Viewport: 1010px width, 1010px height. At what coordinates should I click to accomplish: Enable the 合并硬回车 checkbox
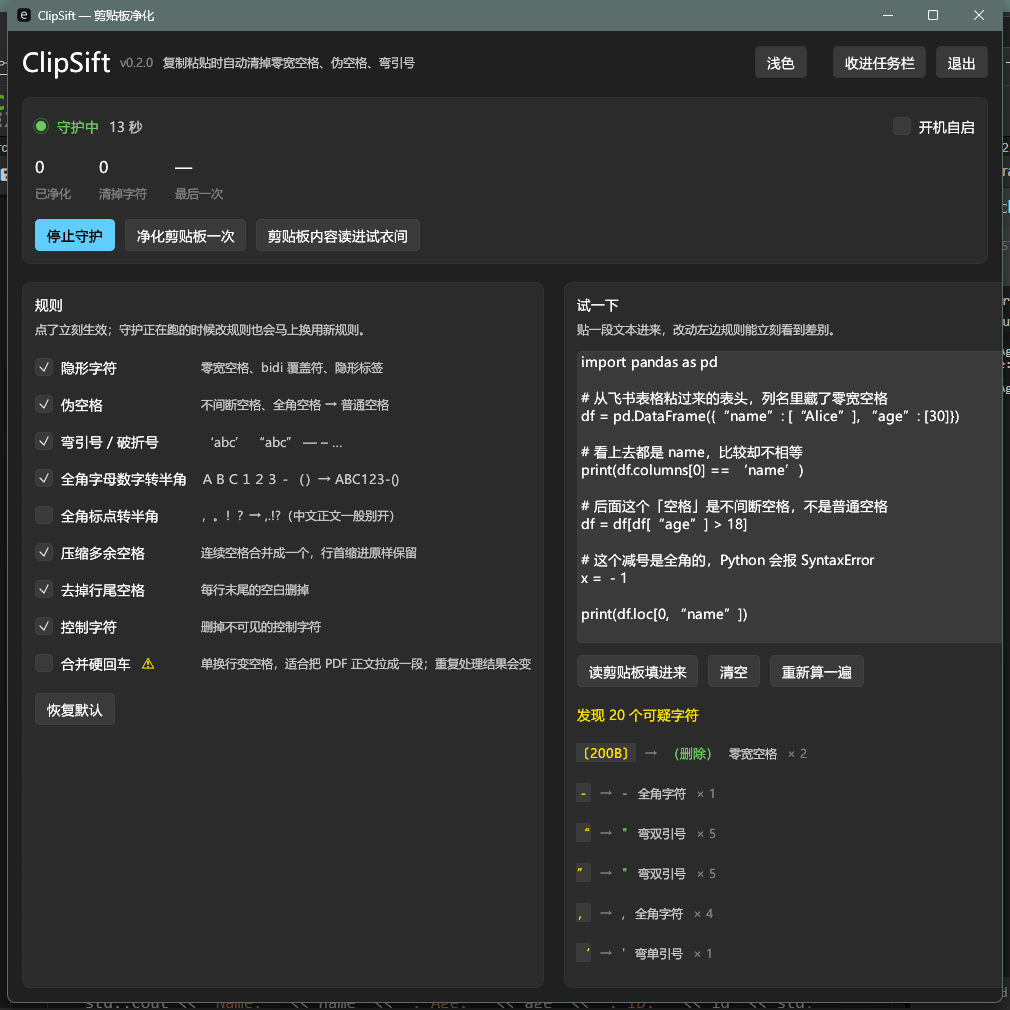(44, 663)
